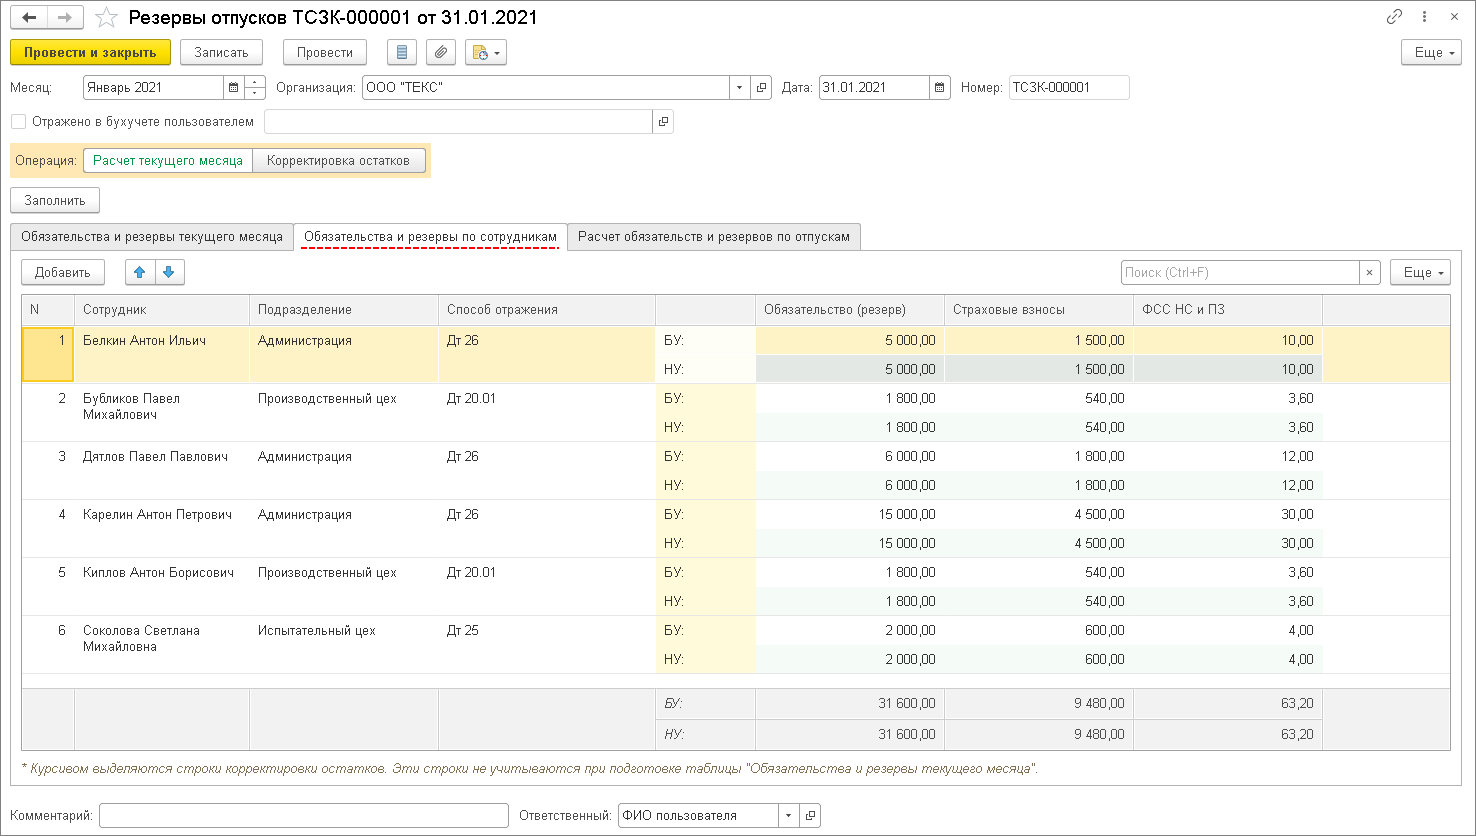
Task: Step the Месяц value with spinner
Action: click(x=255, y=88)
